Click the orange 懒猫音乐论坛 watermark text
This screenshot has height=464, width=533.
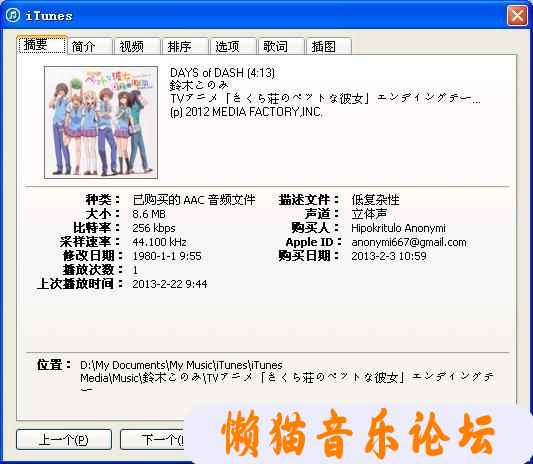coord(358,433)
